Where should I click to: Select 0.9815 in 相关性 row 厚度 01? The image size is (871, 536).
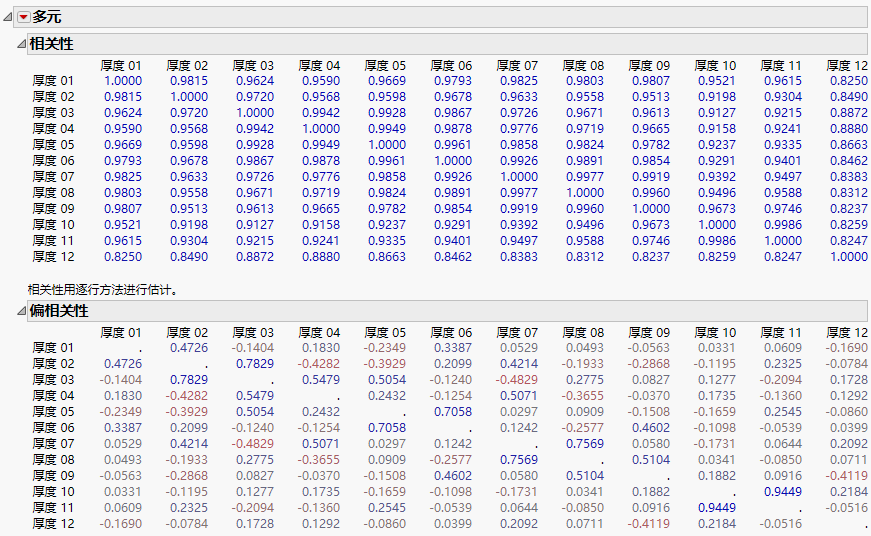click(x=189, y=81)
